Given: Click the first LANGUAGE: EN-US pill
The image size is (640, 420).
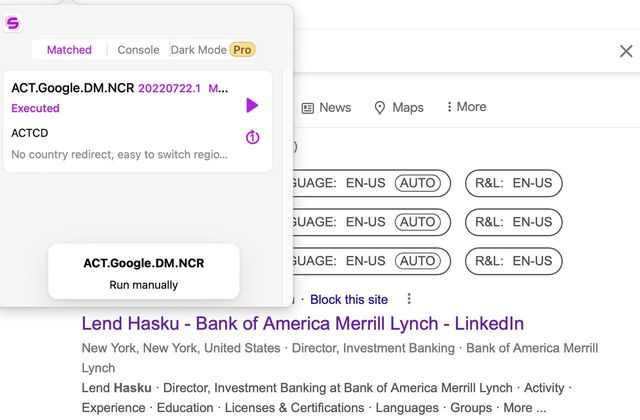Looking at the screenshot, I should point(371,183).
